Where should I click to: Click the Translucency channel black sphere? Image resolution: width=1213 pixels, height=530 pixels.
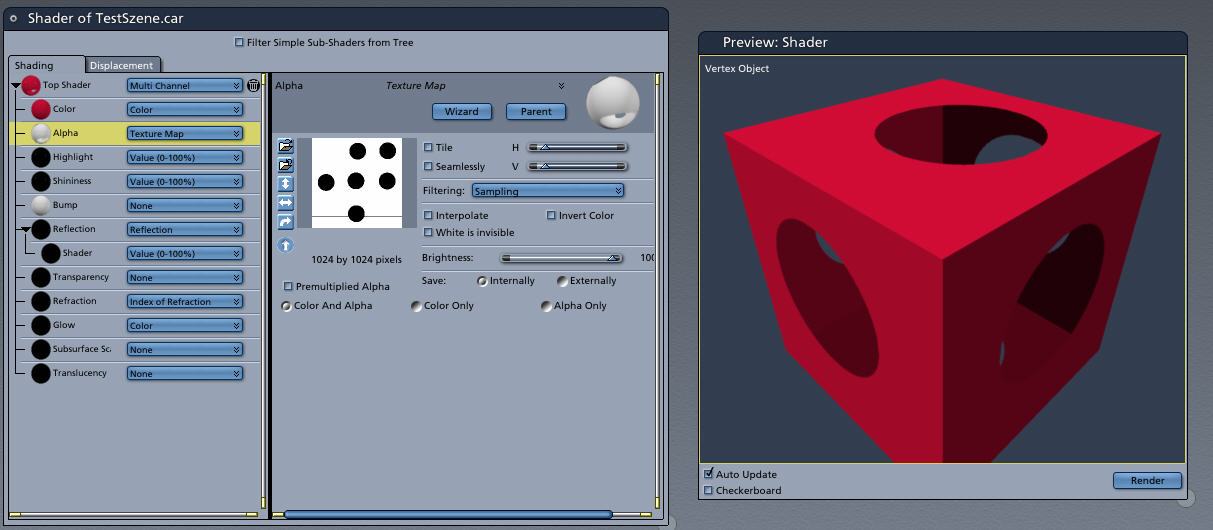pyautogui.click(x=41, y=373)
